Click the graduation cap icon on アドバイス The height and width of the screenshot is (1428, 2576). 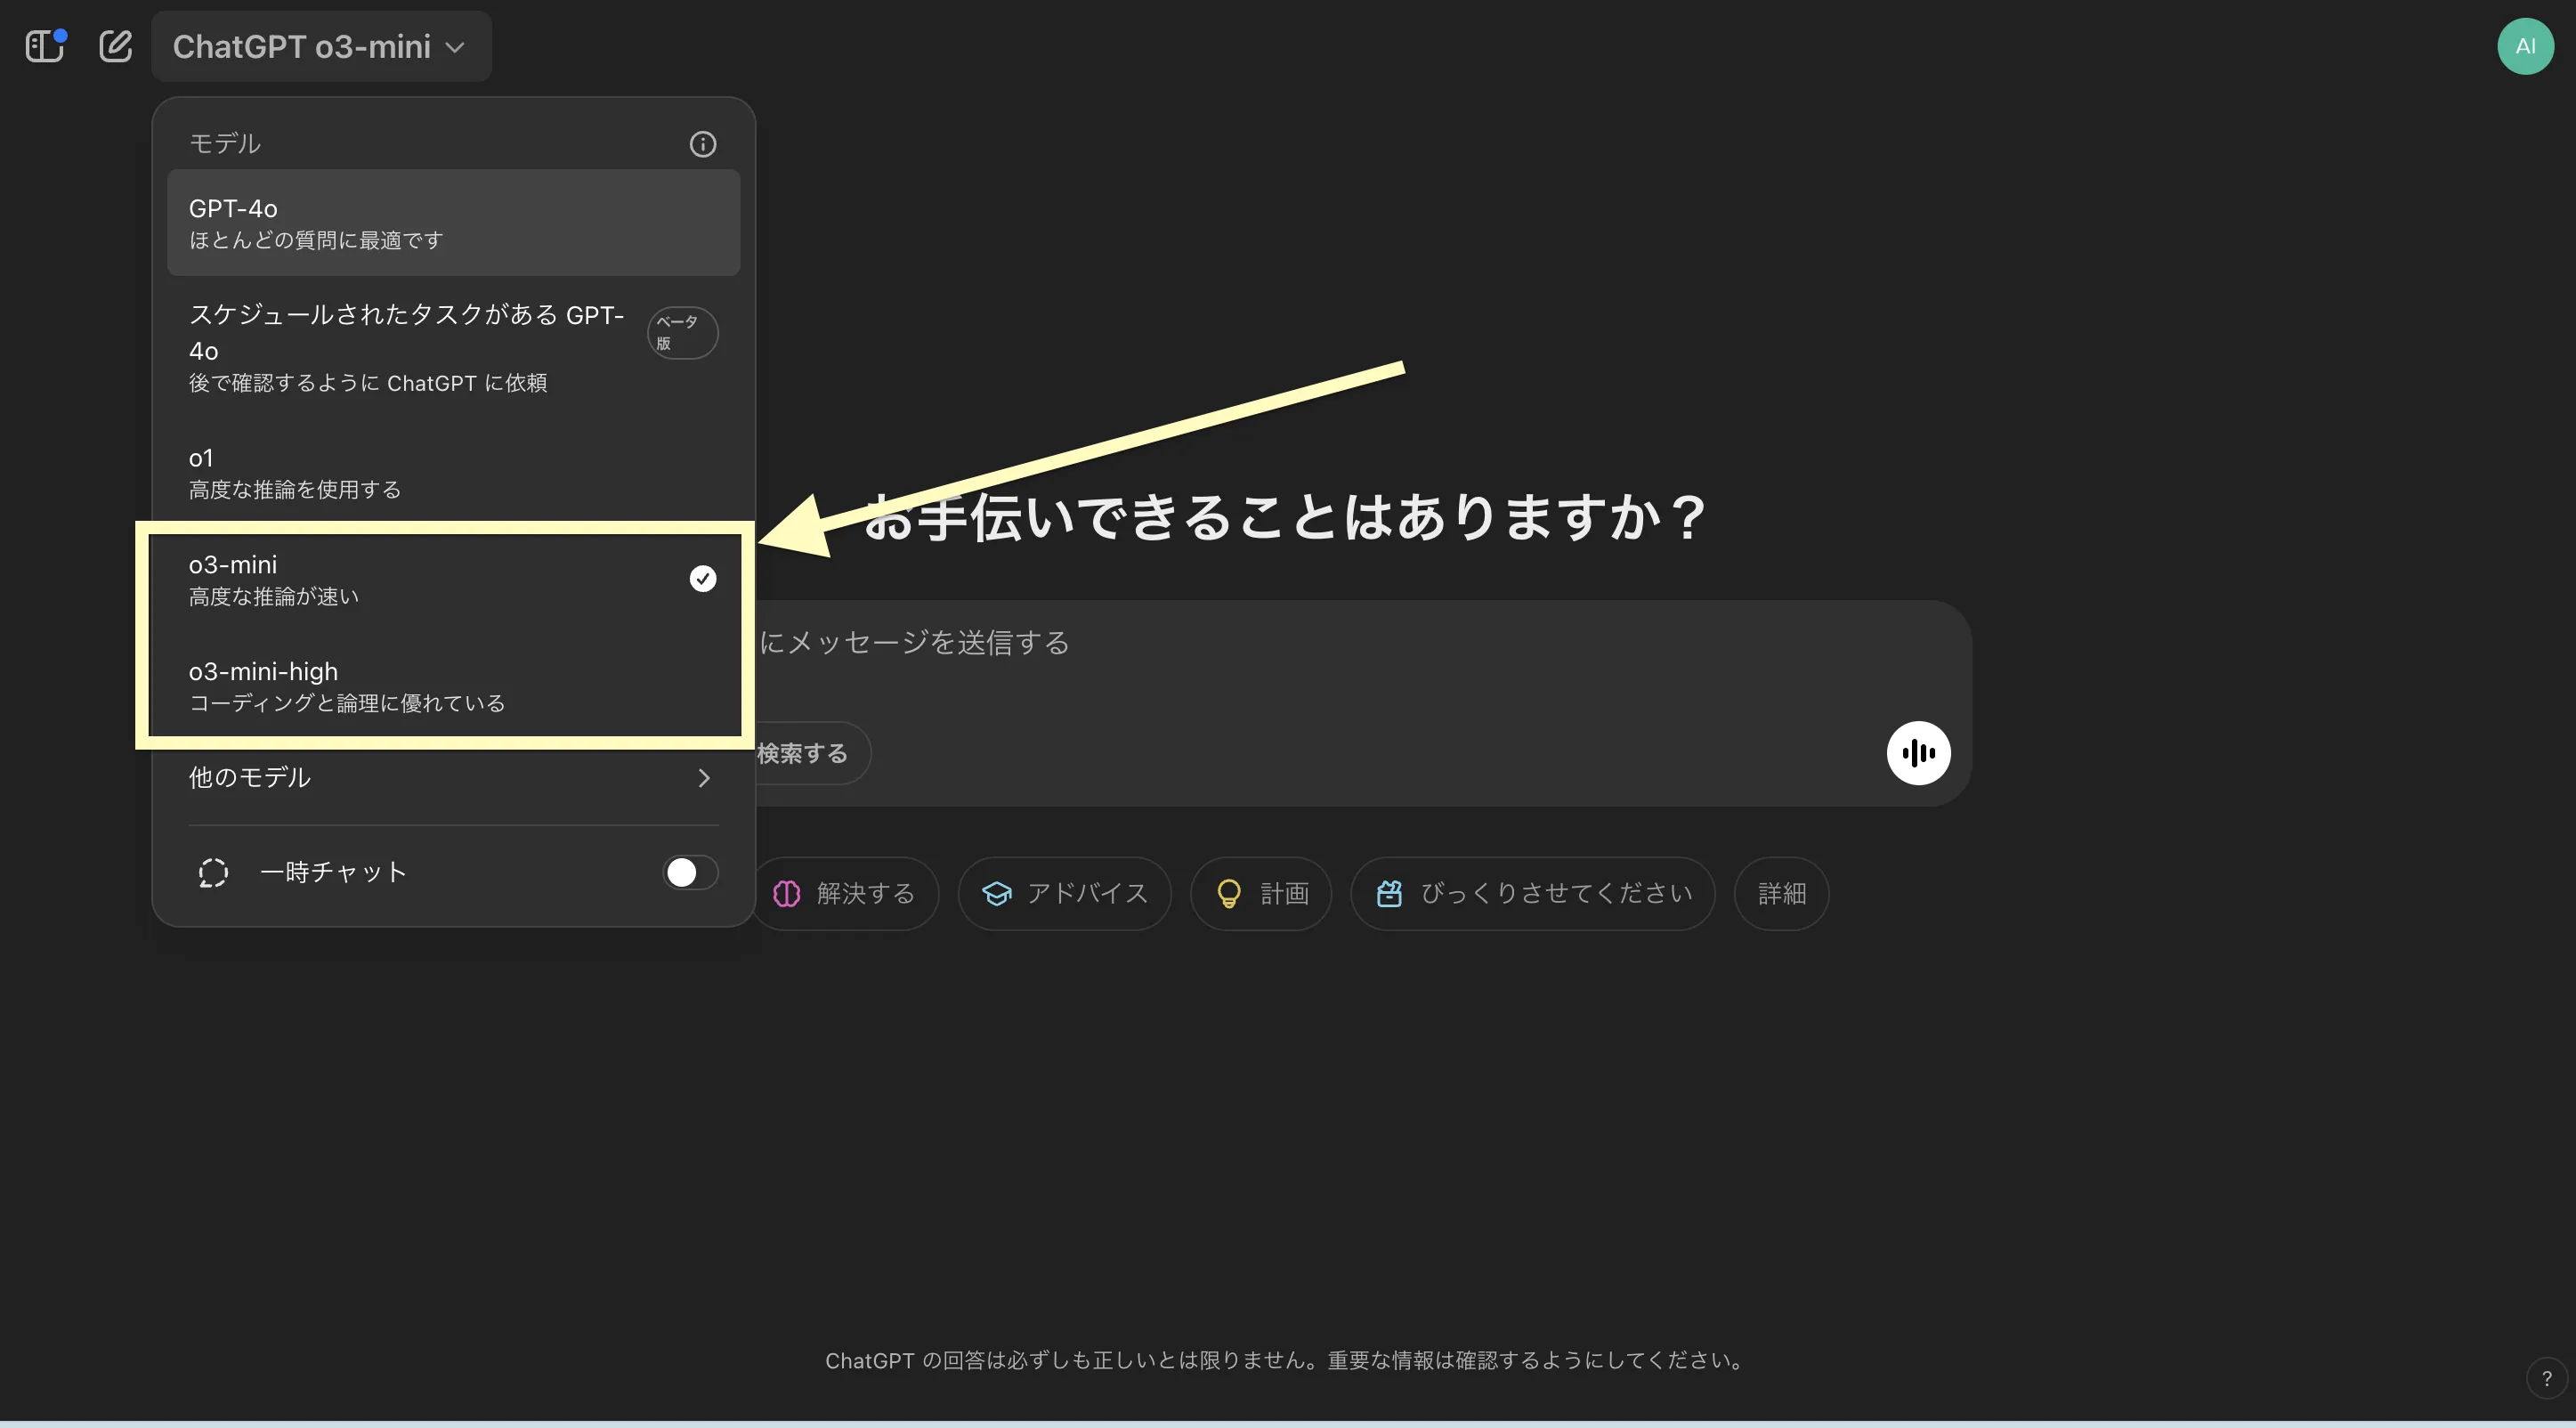pos(996,893)
